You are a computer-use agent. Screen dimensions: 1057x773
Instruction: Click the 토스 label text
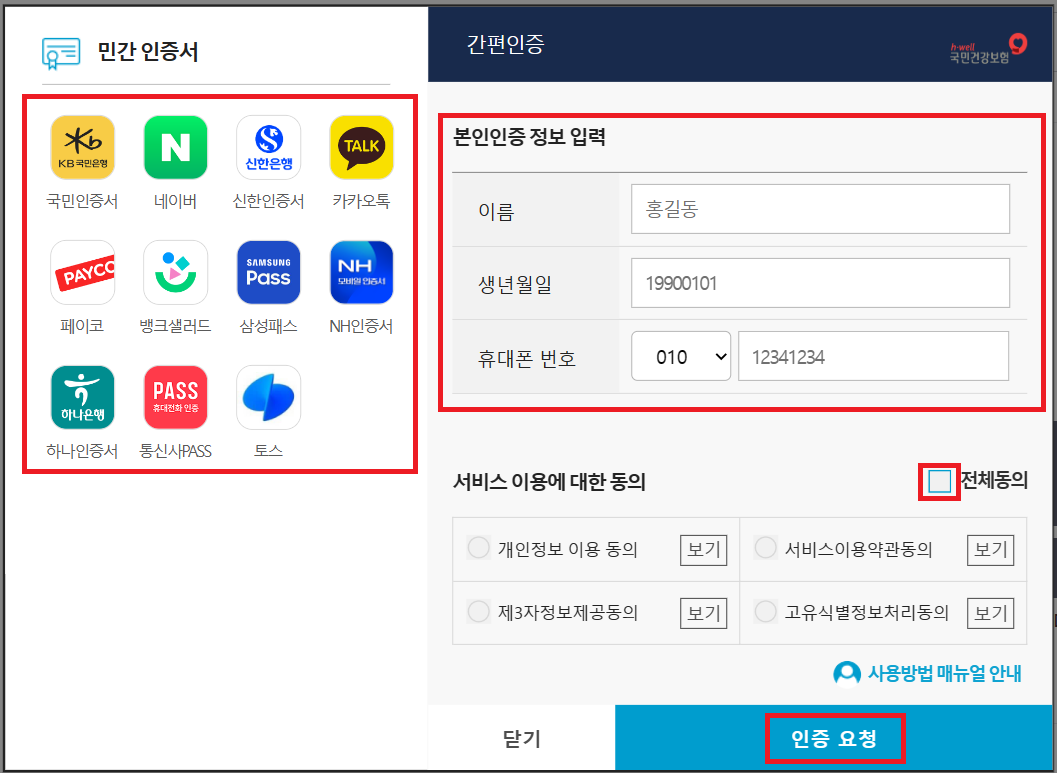coord(268,450)
